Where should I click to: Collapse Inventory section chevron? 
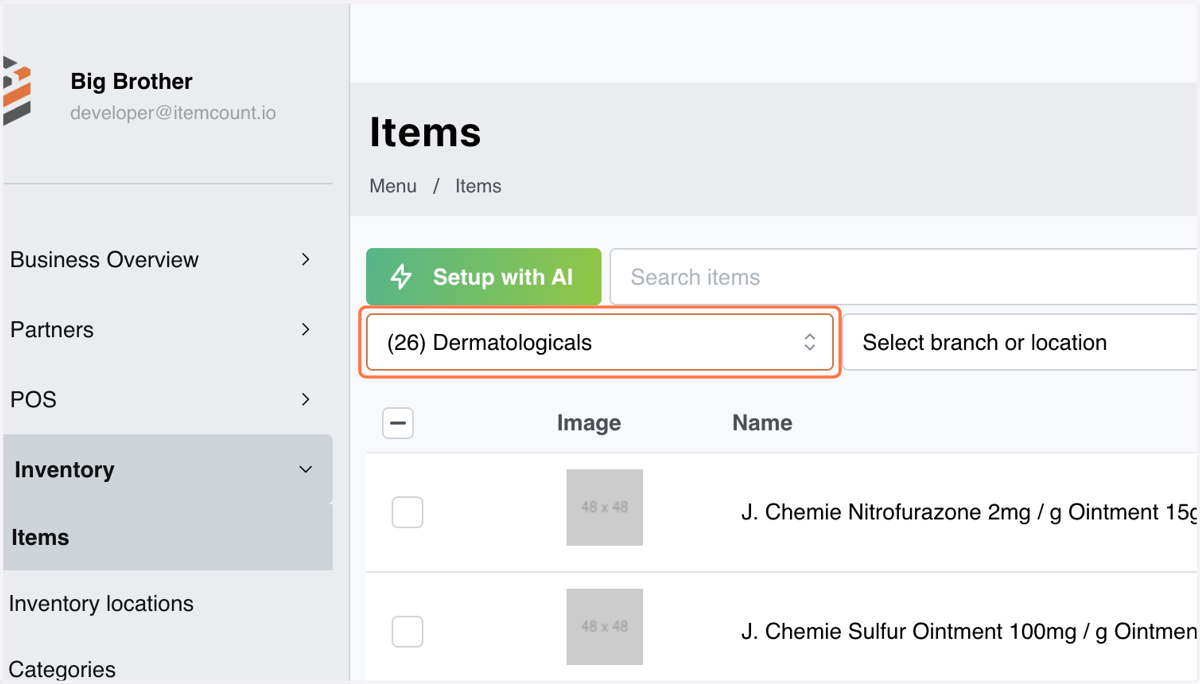[306, 469]
